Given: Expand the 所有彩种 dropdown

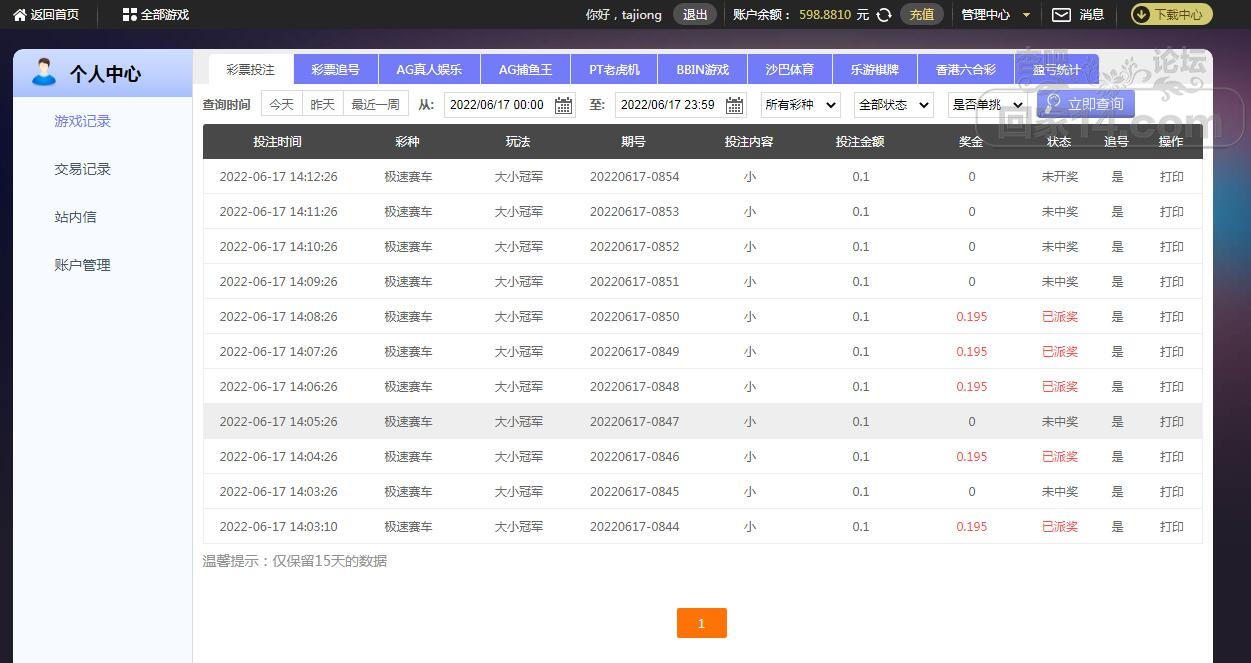Looking at the screenshot, I should point(800,105).
